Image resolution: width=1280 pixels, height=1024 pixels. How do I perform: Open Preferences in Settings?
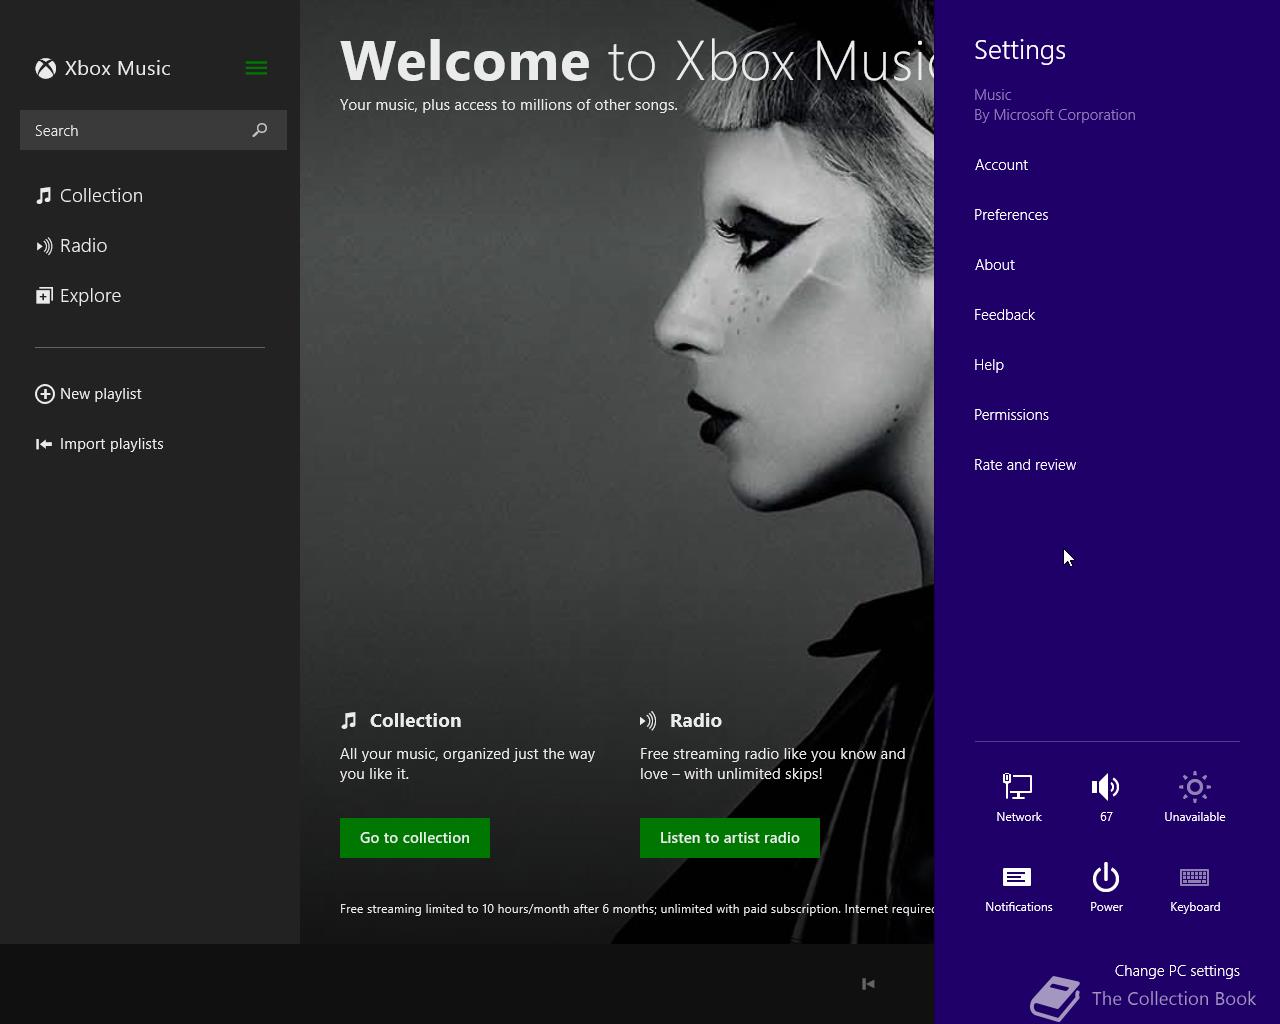(1011, 215)
